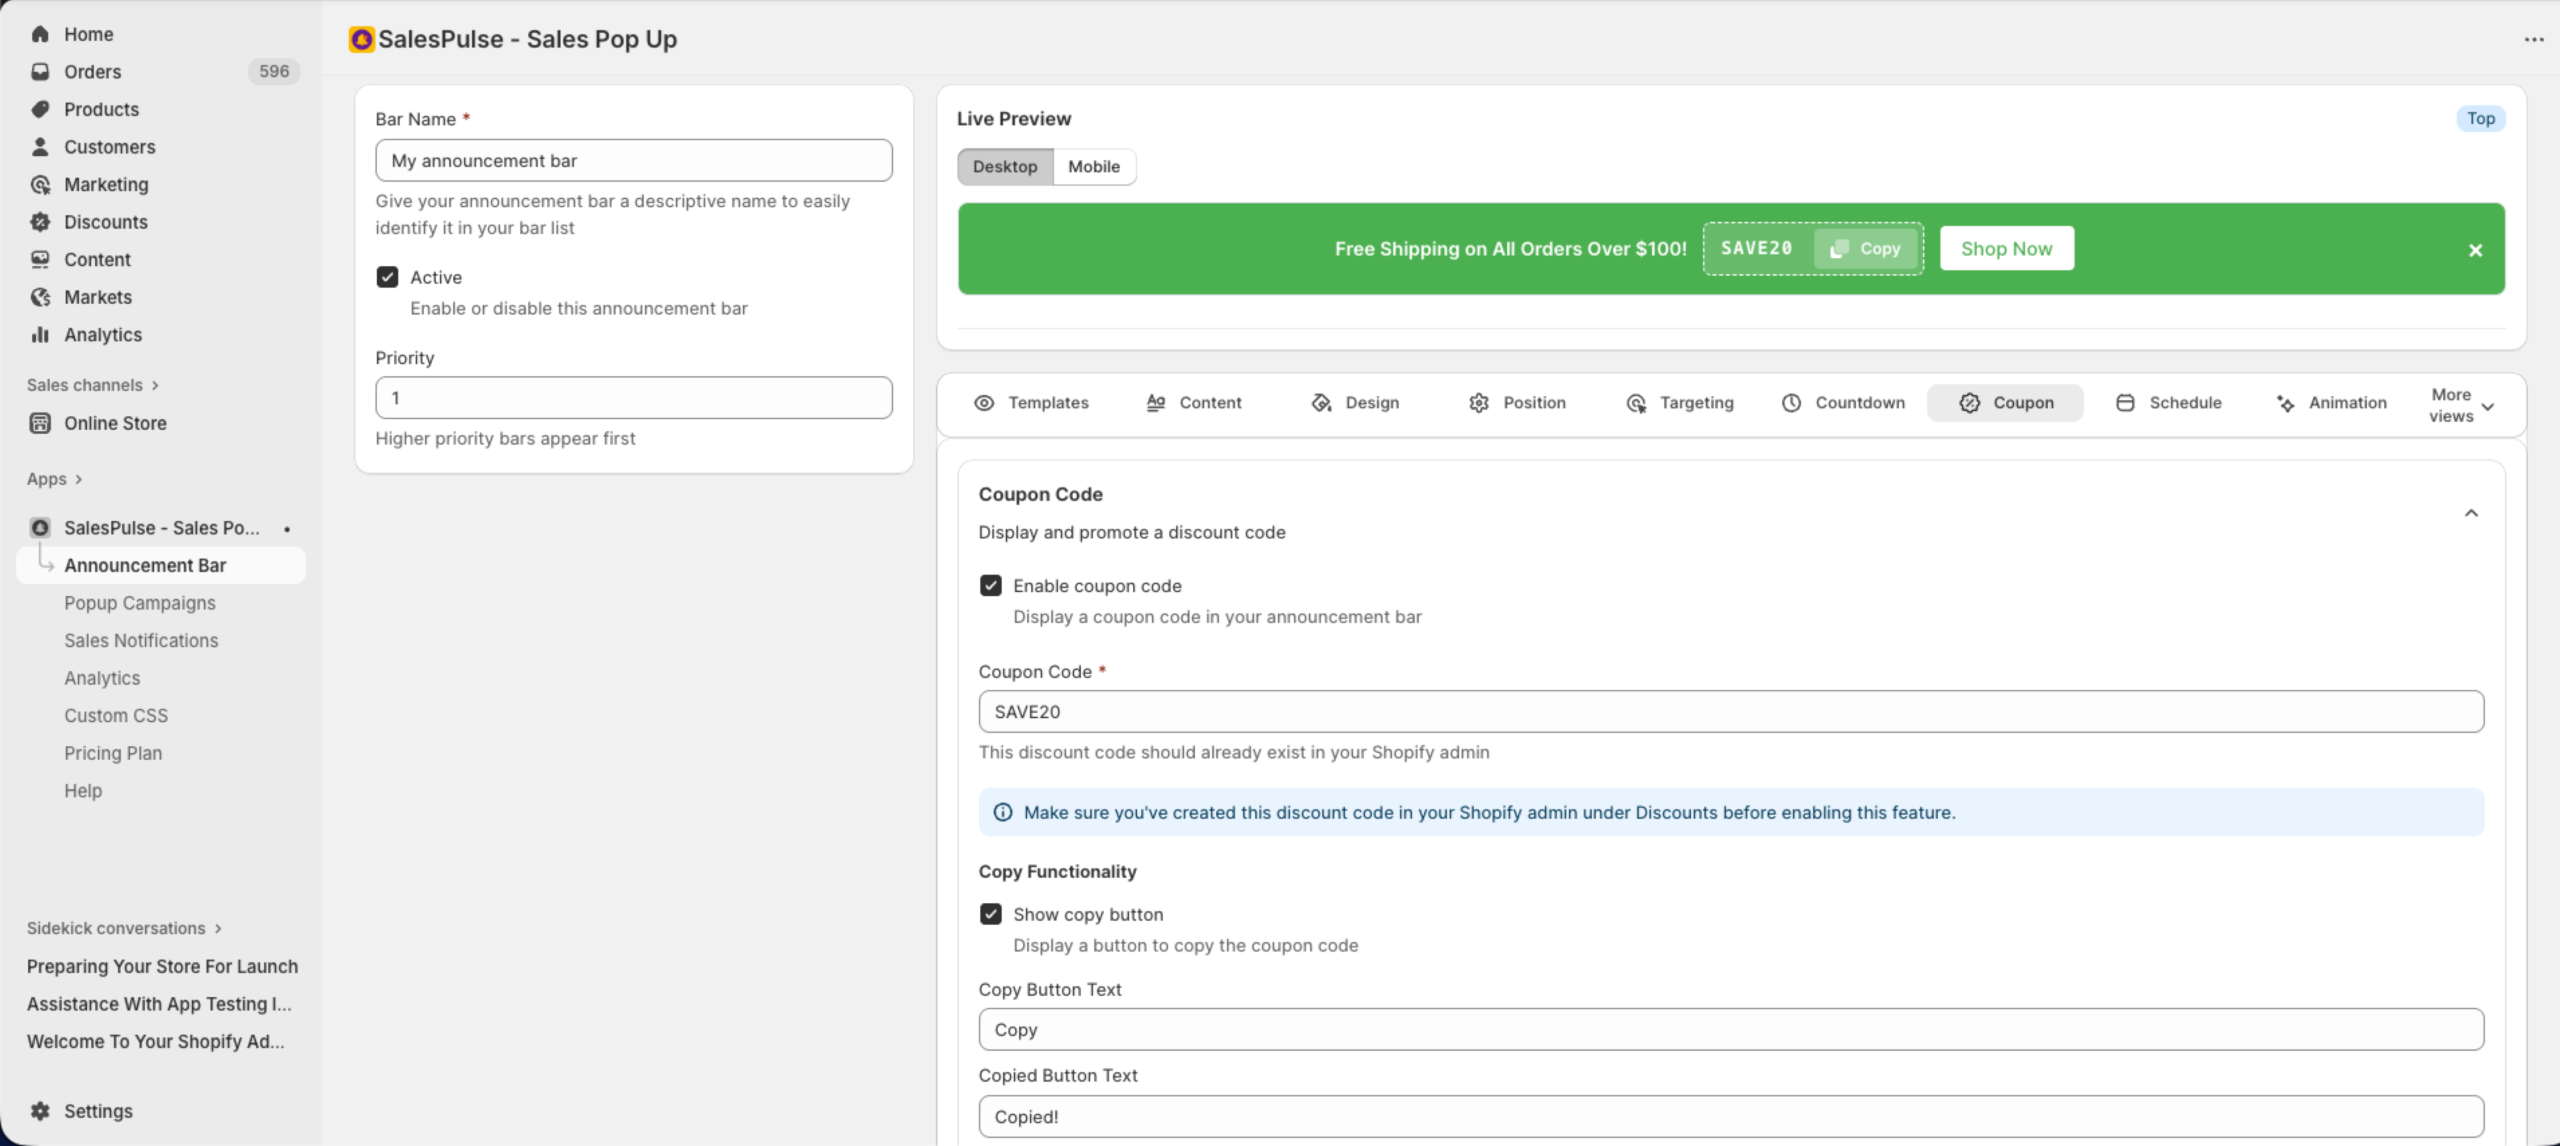Open the Design settings icon
This screenshot has width=2560, height=1146.
[x=1321, y=402]
